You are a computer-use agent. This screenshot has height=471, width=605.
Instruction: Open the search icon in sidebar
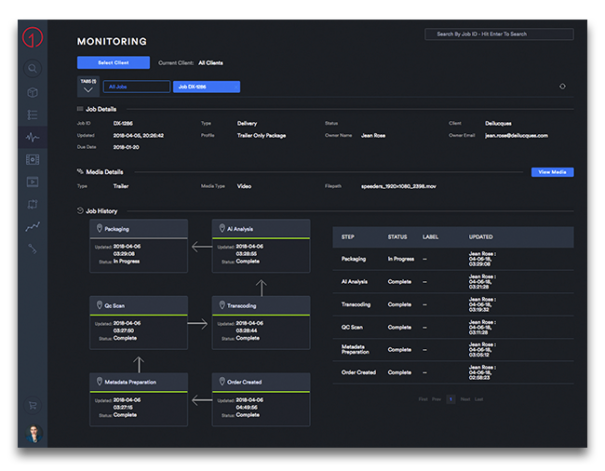pos(32,69)
